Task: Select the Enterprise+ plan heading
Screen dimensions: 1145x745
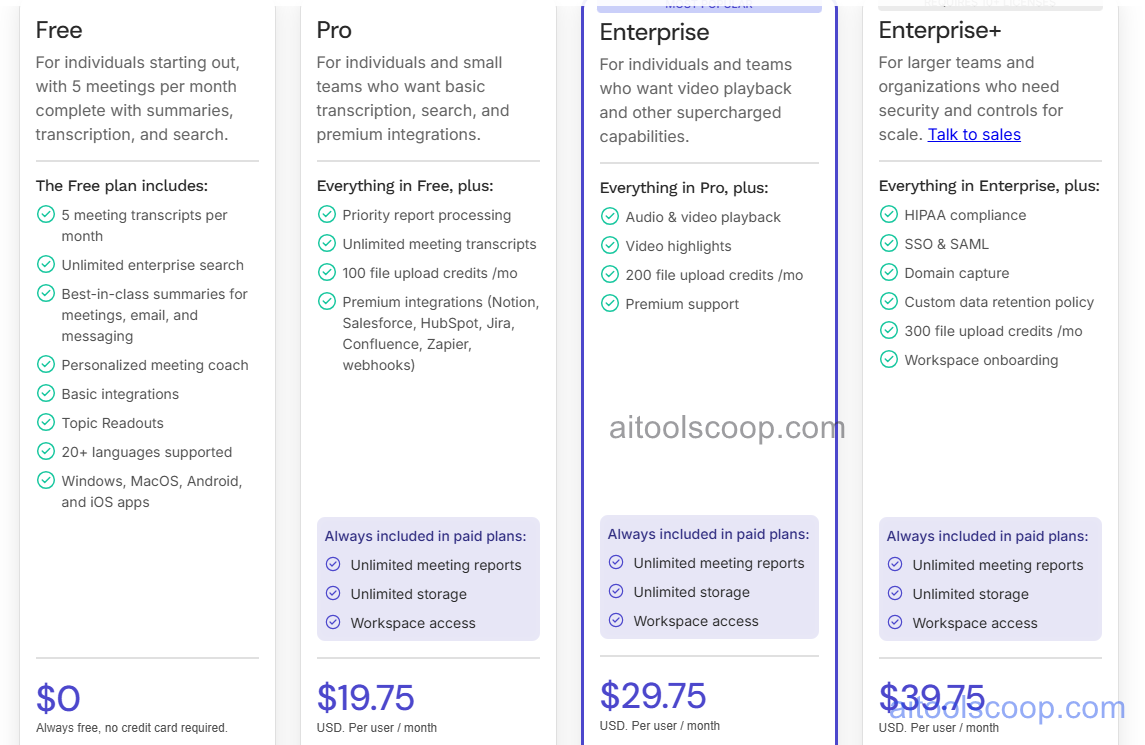Action: point(939,31)
